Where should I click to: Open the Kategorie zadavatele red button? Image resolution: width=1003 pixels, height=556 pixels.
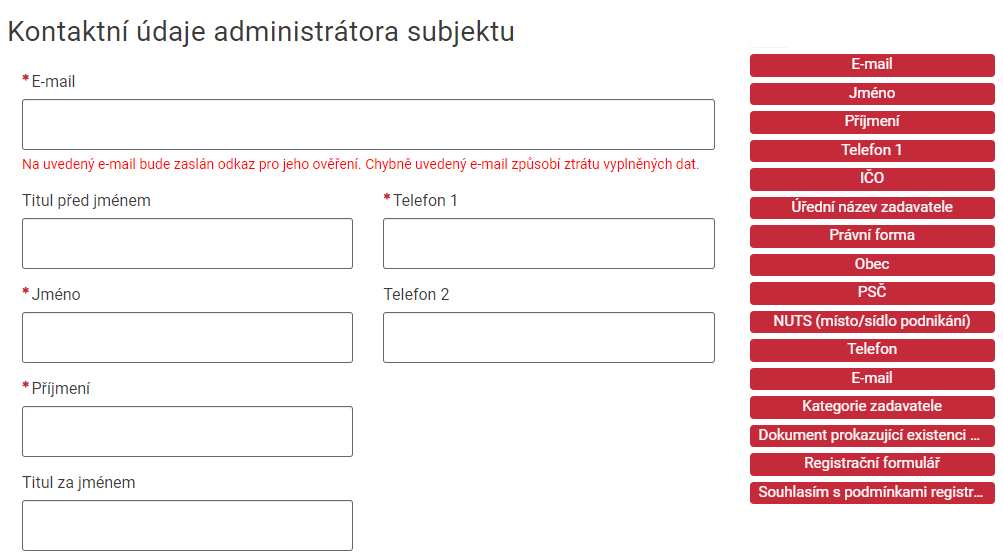click(x=872, y=407)
